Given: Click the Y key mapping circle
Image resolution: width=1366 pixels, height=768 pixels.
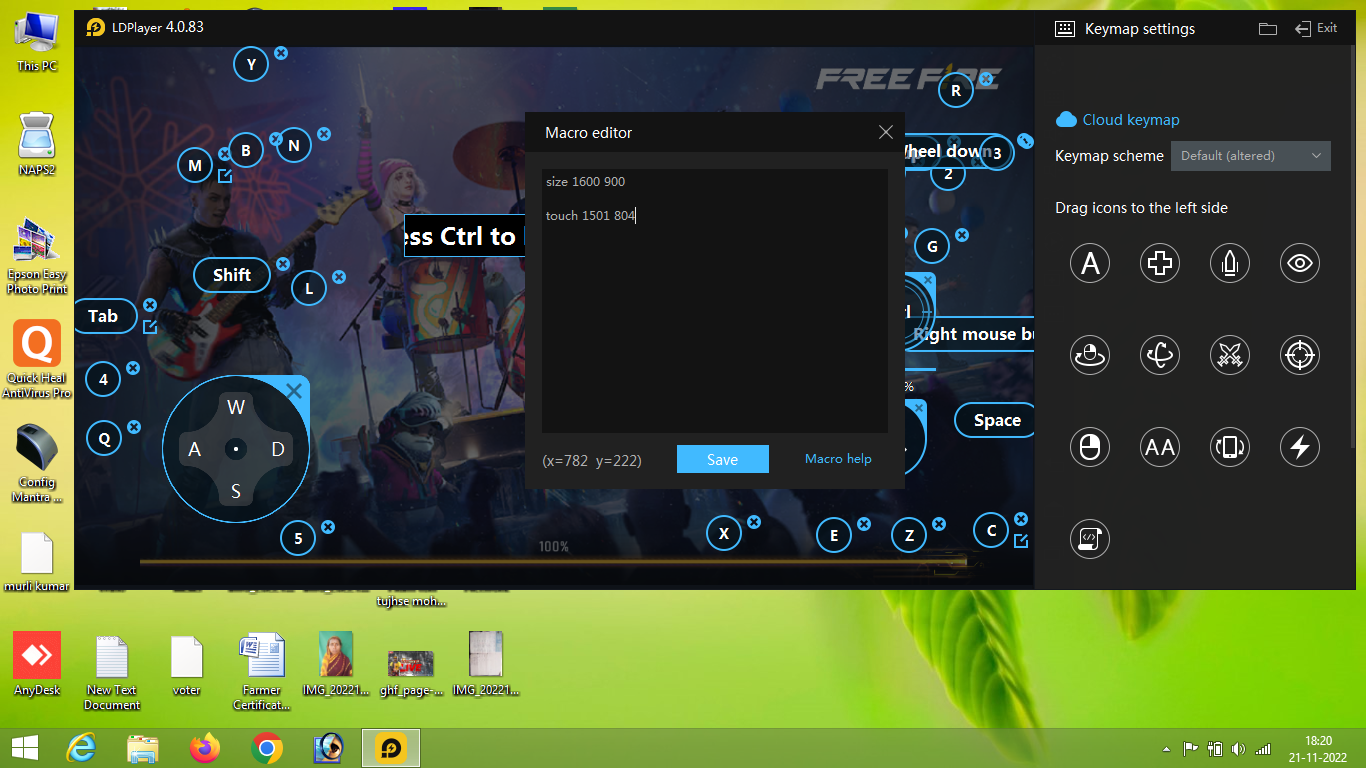Looking at the screenshot, I should pyautogui.click(x=251, y=65).
